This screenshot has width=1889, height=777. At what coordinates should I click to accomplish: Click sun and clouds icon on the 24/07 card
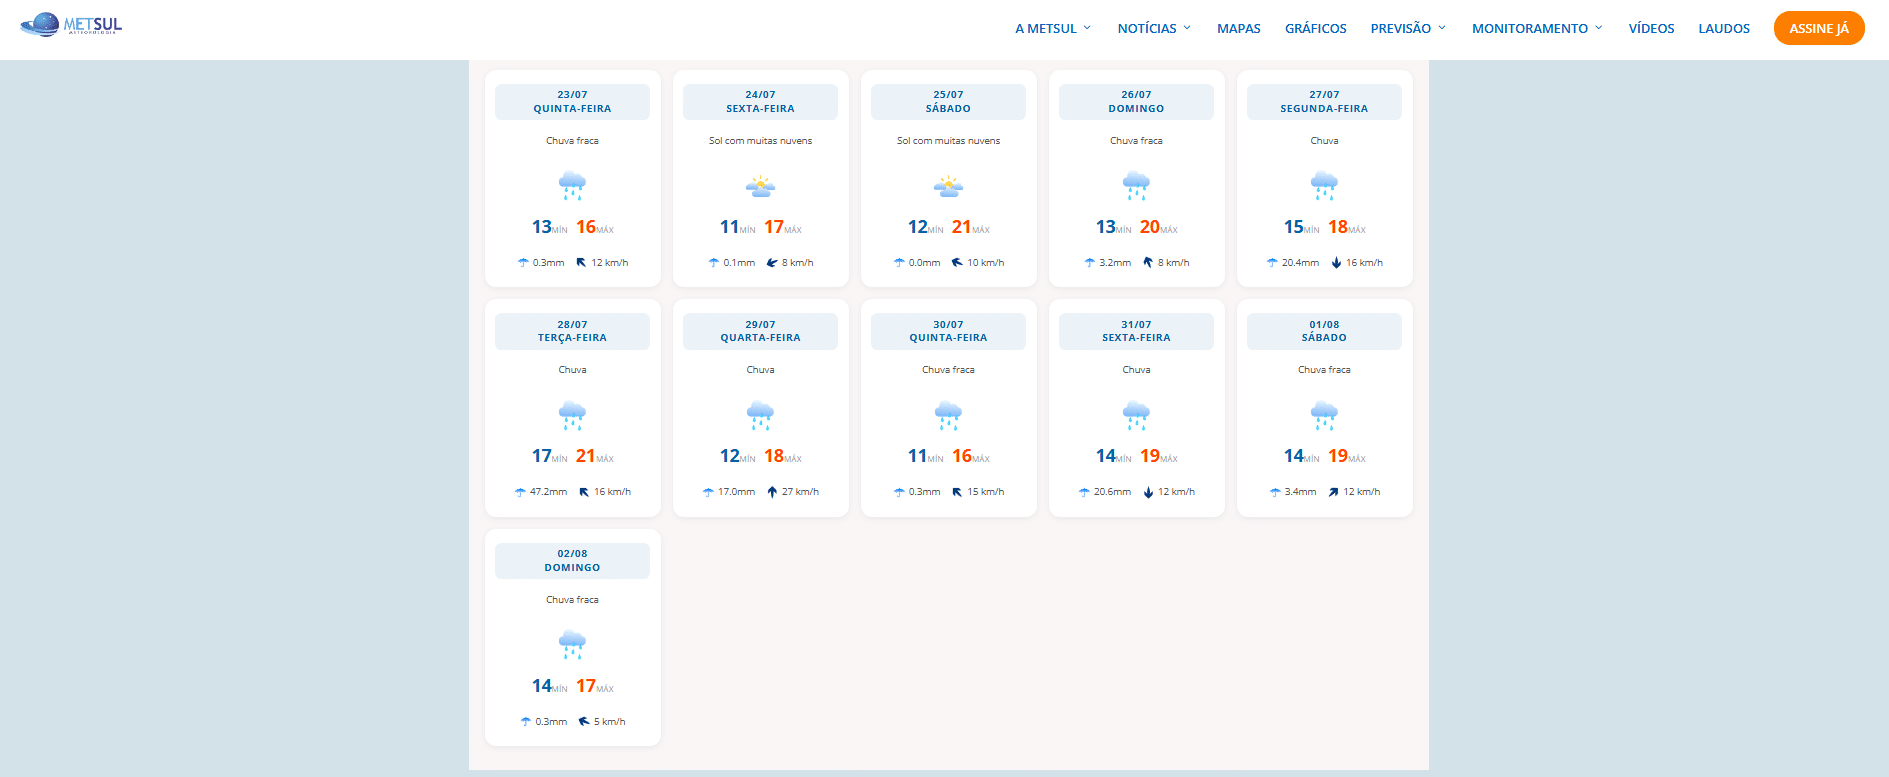(x=760, y=186)
